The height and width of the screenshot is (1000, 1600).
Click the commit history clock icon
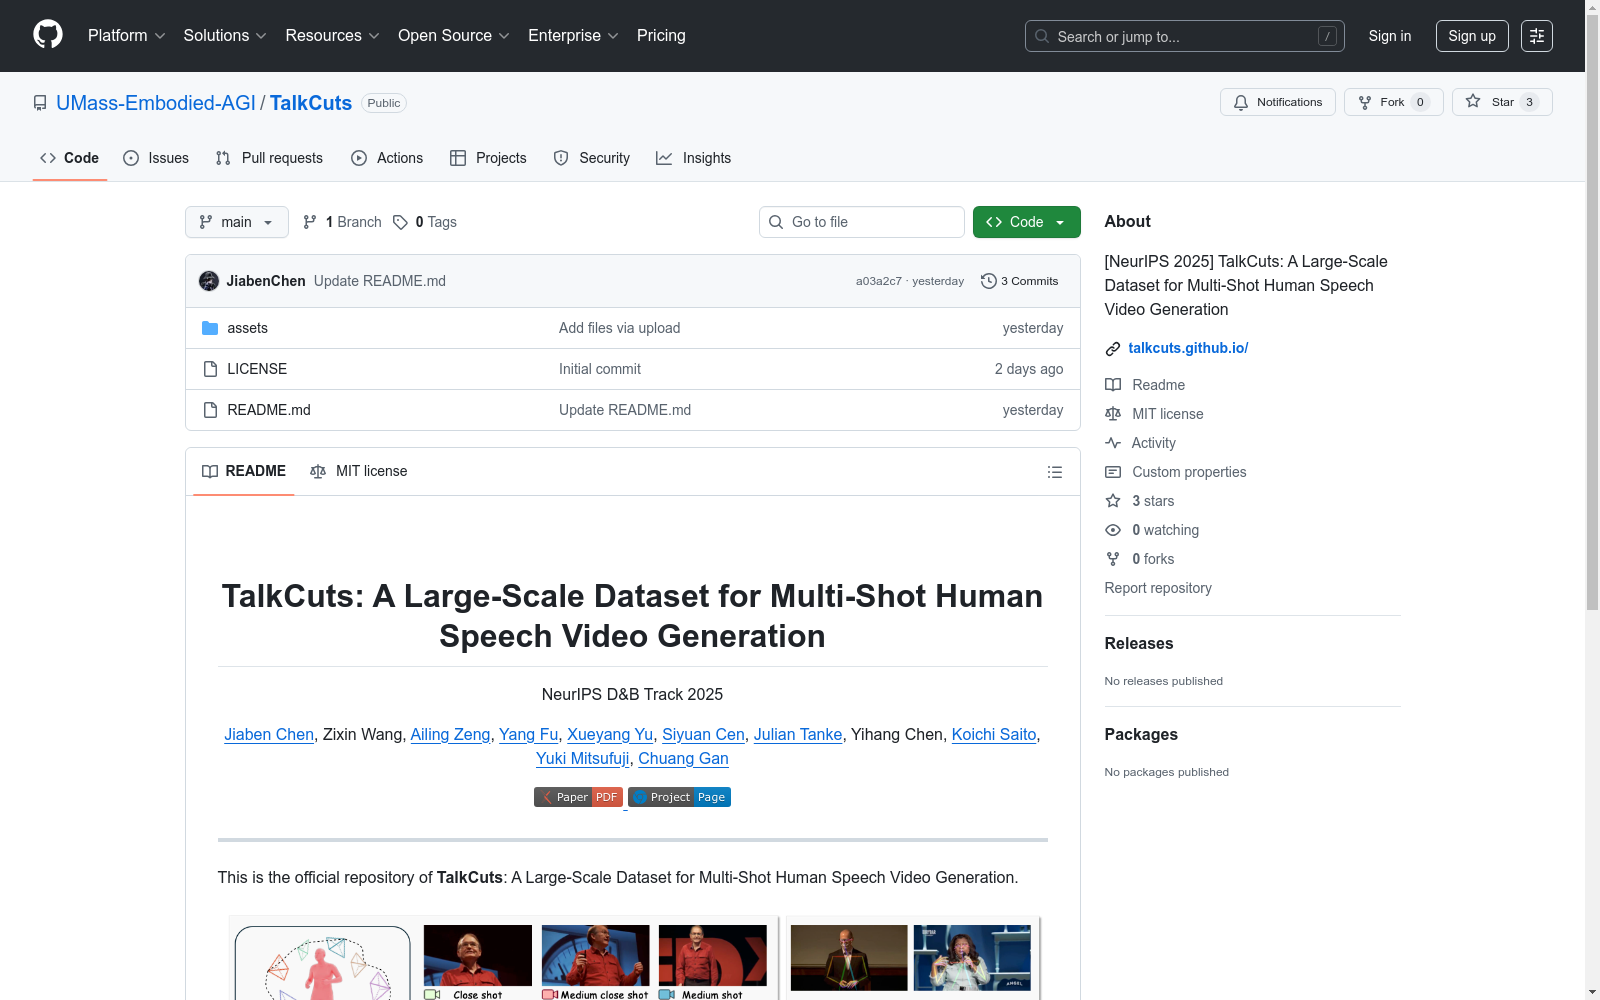coord(989,281)
